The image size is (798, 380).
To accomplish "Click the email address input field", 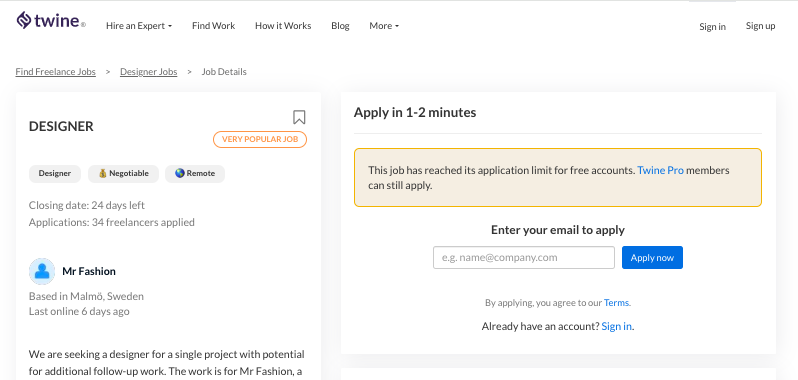I will [524, 257].
